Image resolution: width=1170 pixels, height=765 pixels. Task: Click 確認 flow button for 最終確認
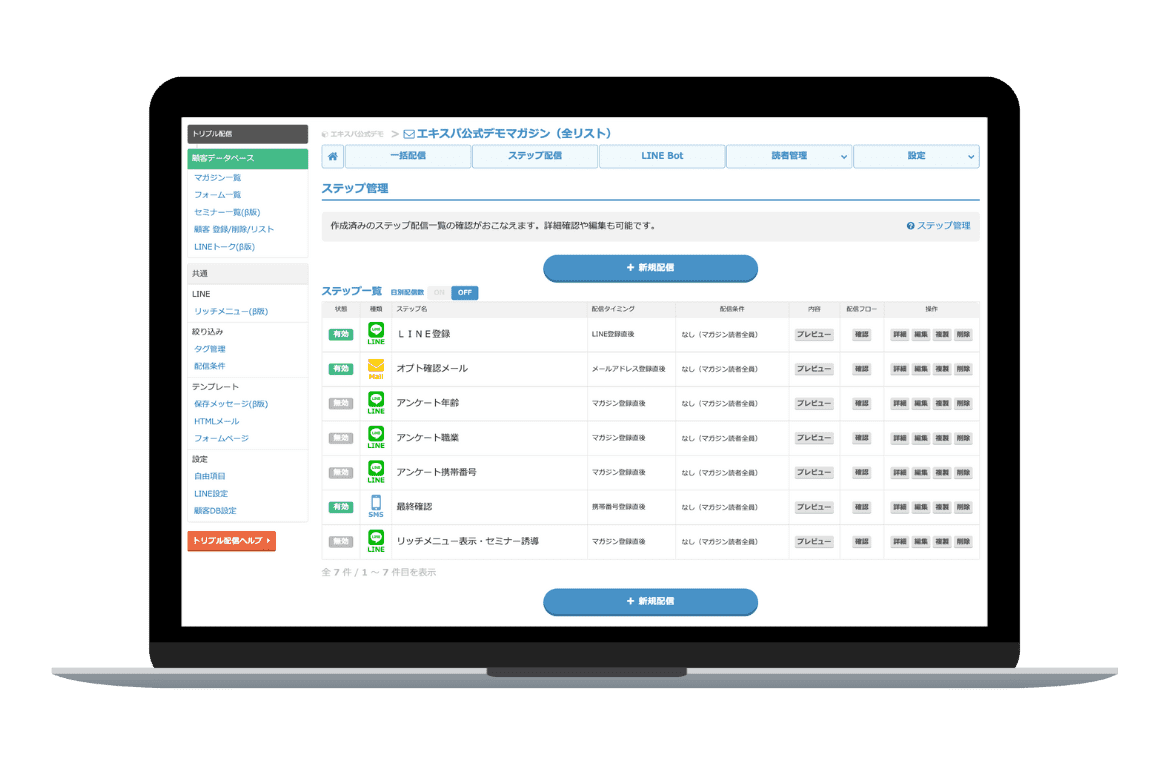862,507
